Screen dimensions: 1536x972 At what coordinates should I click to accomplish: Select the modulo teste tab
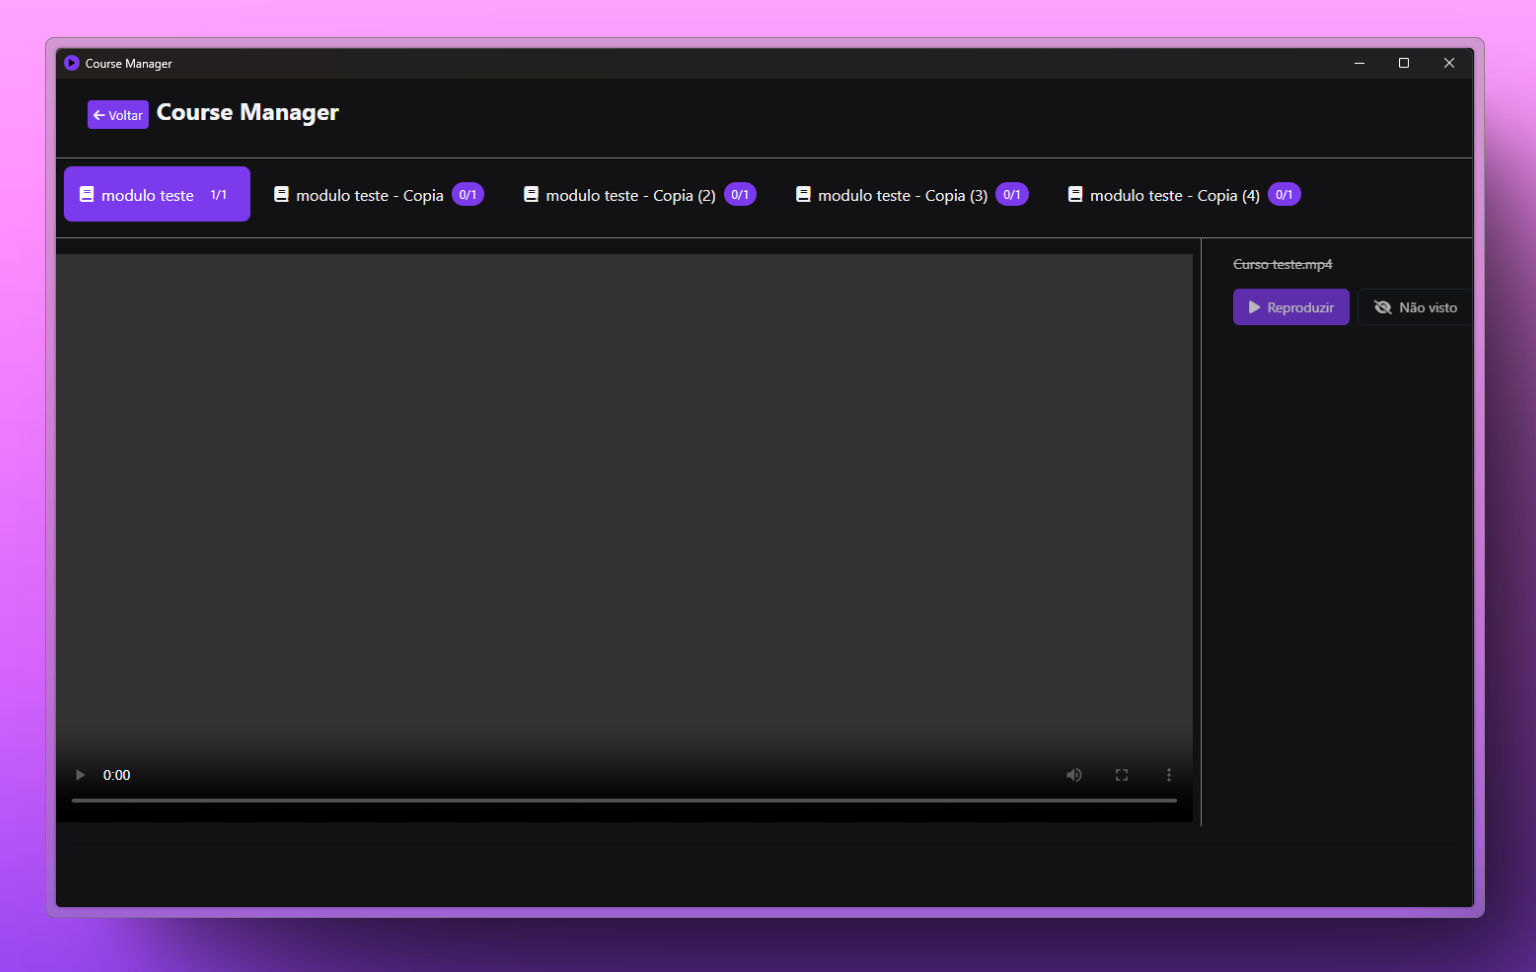pos(157,194)
